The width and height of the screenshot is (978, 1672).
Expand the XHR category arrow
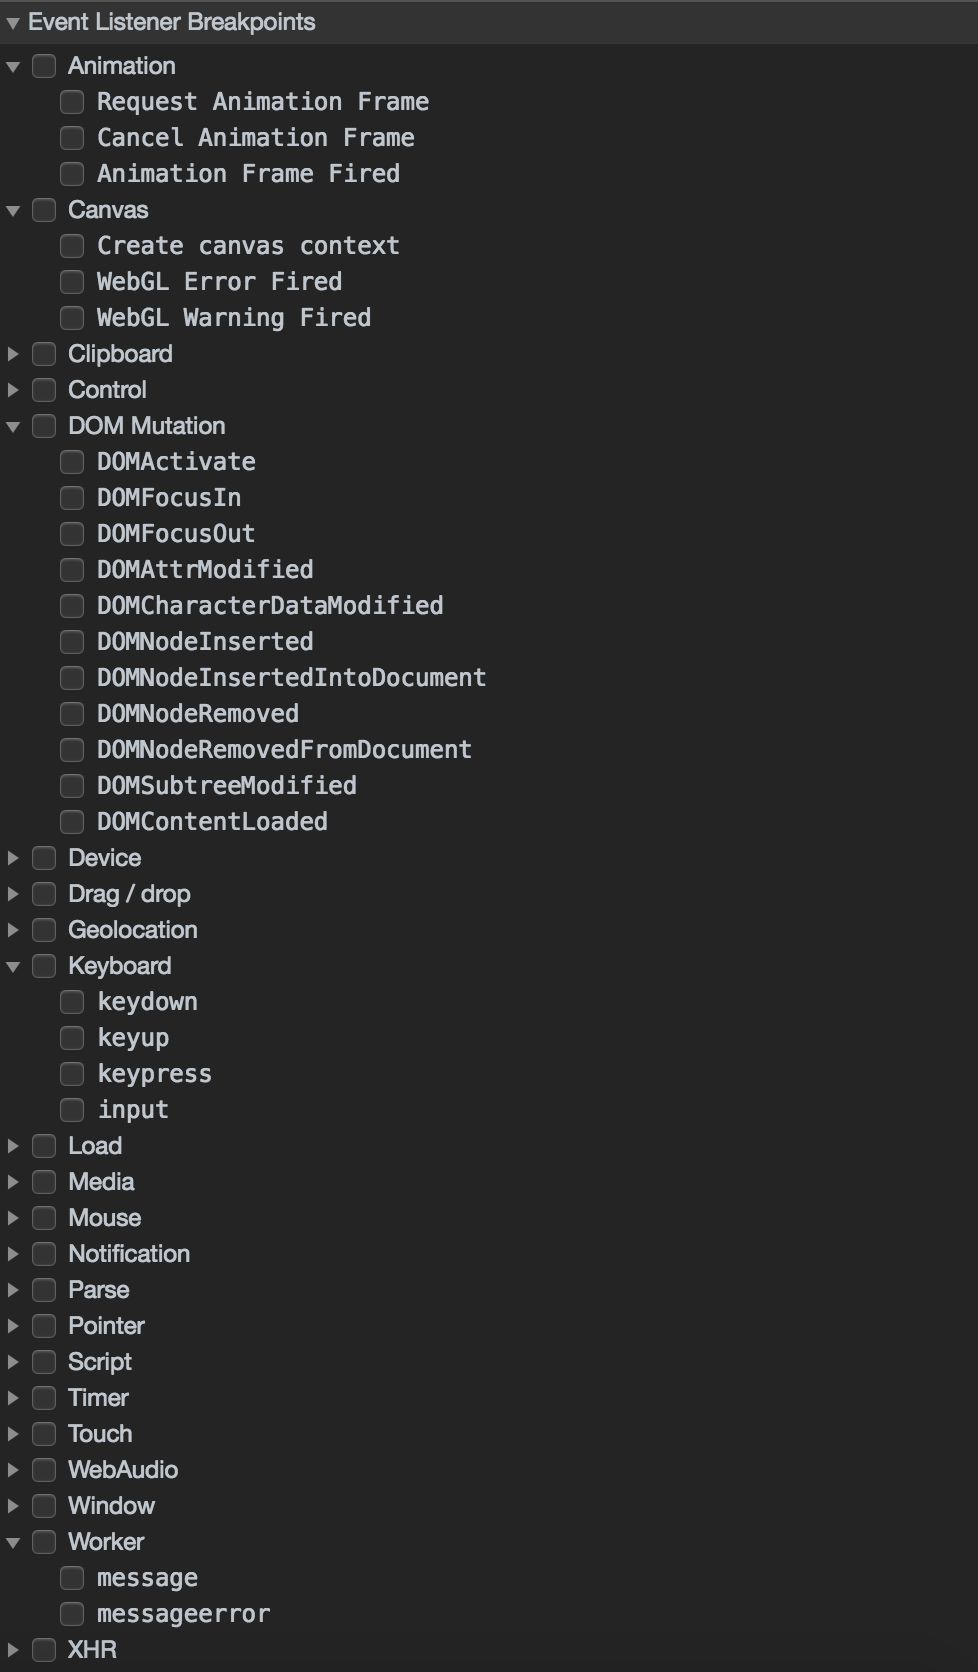click(13, 1650)
